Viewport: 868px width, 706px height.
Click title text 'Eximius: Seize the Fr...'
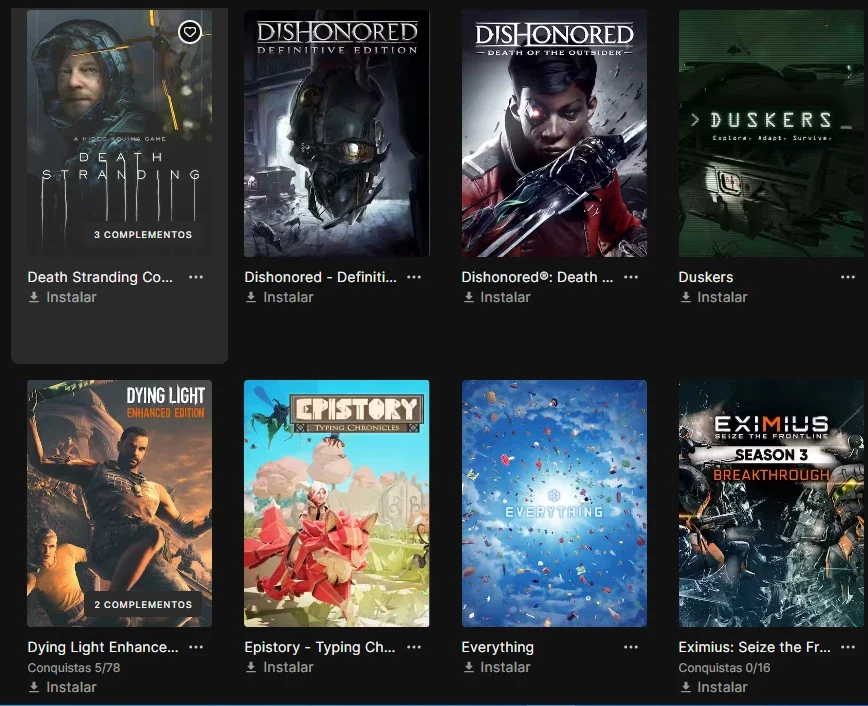point(755,647)
